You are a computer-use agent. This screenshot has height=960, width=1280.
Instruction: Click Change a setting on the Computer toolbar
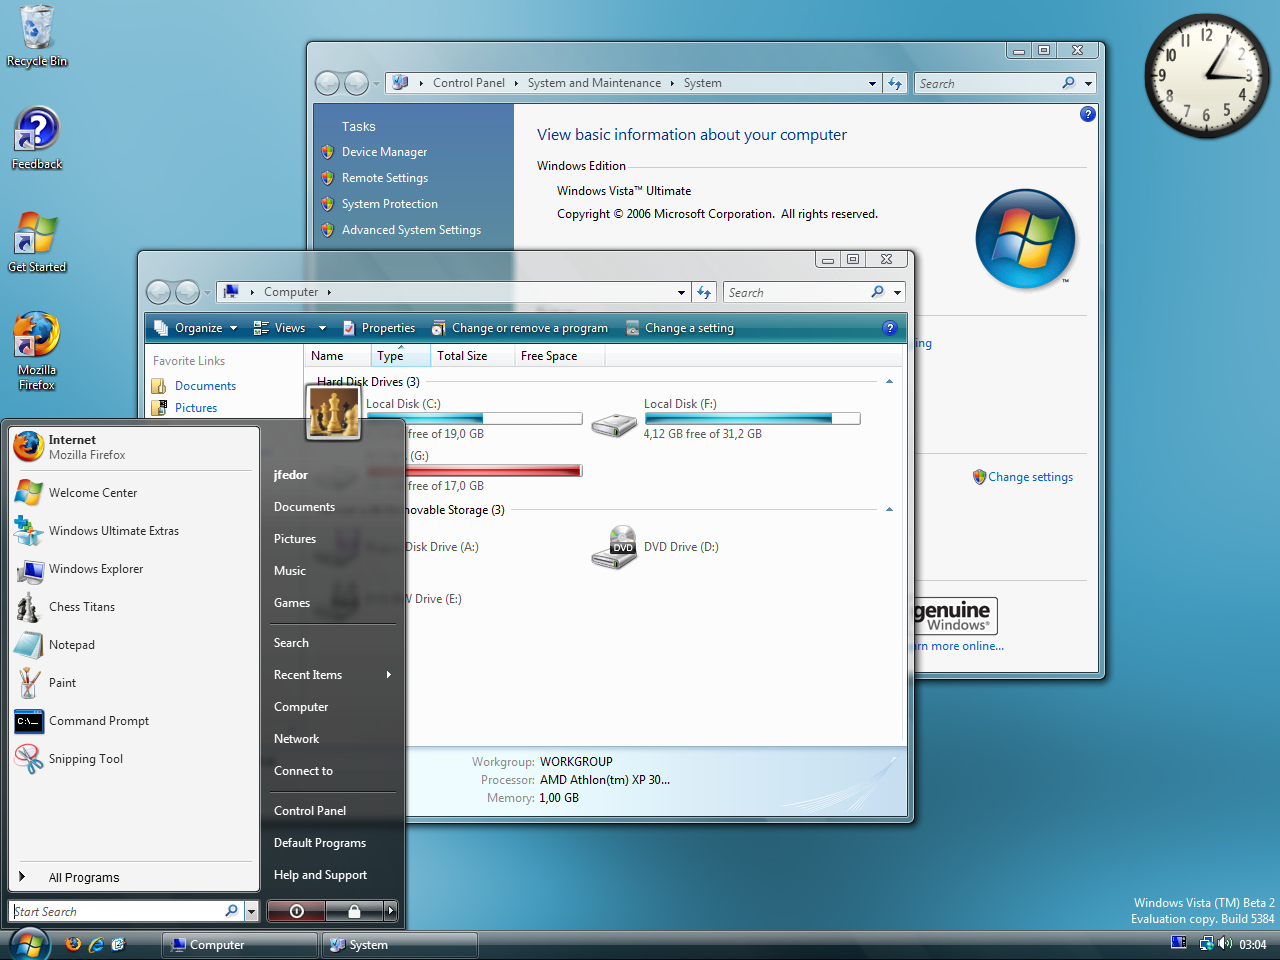click(680, 328)
